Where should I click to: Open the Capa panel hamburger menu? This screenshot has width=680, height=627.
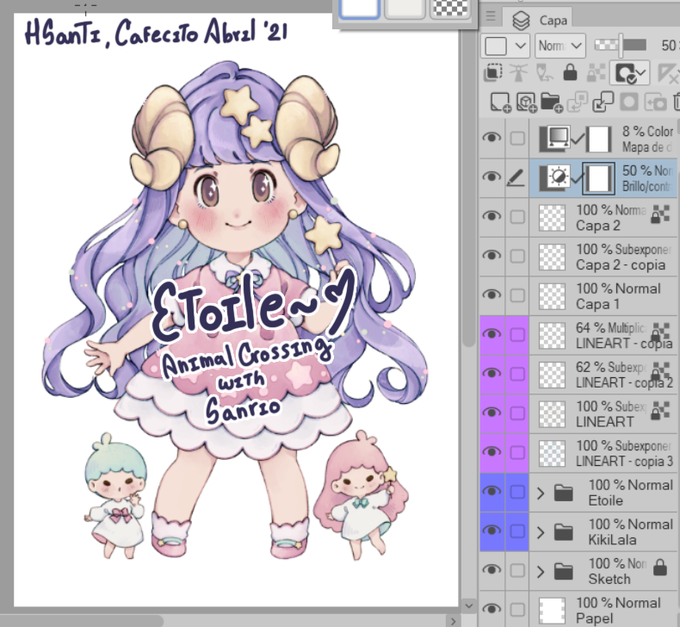coord(491,16)
